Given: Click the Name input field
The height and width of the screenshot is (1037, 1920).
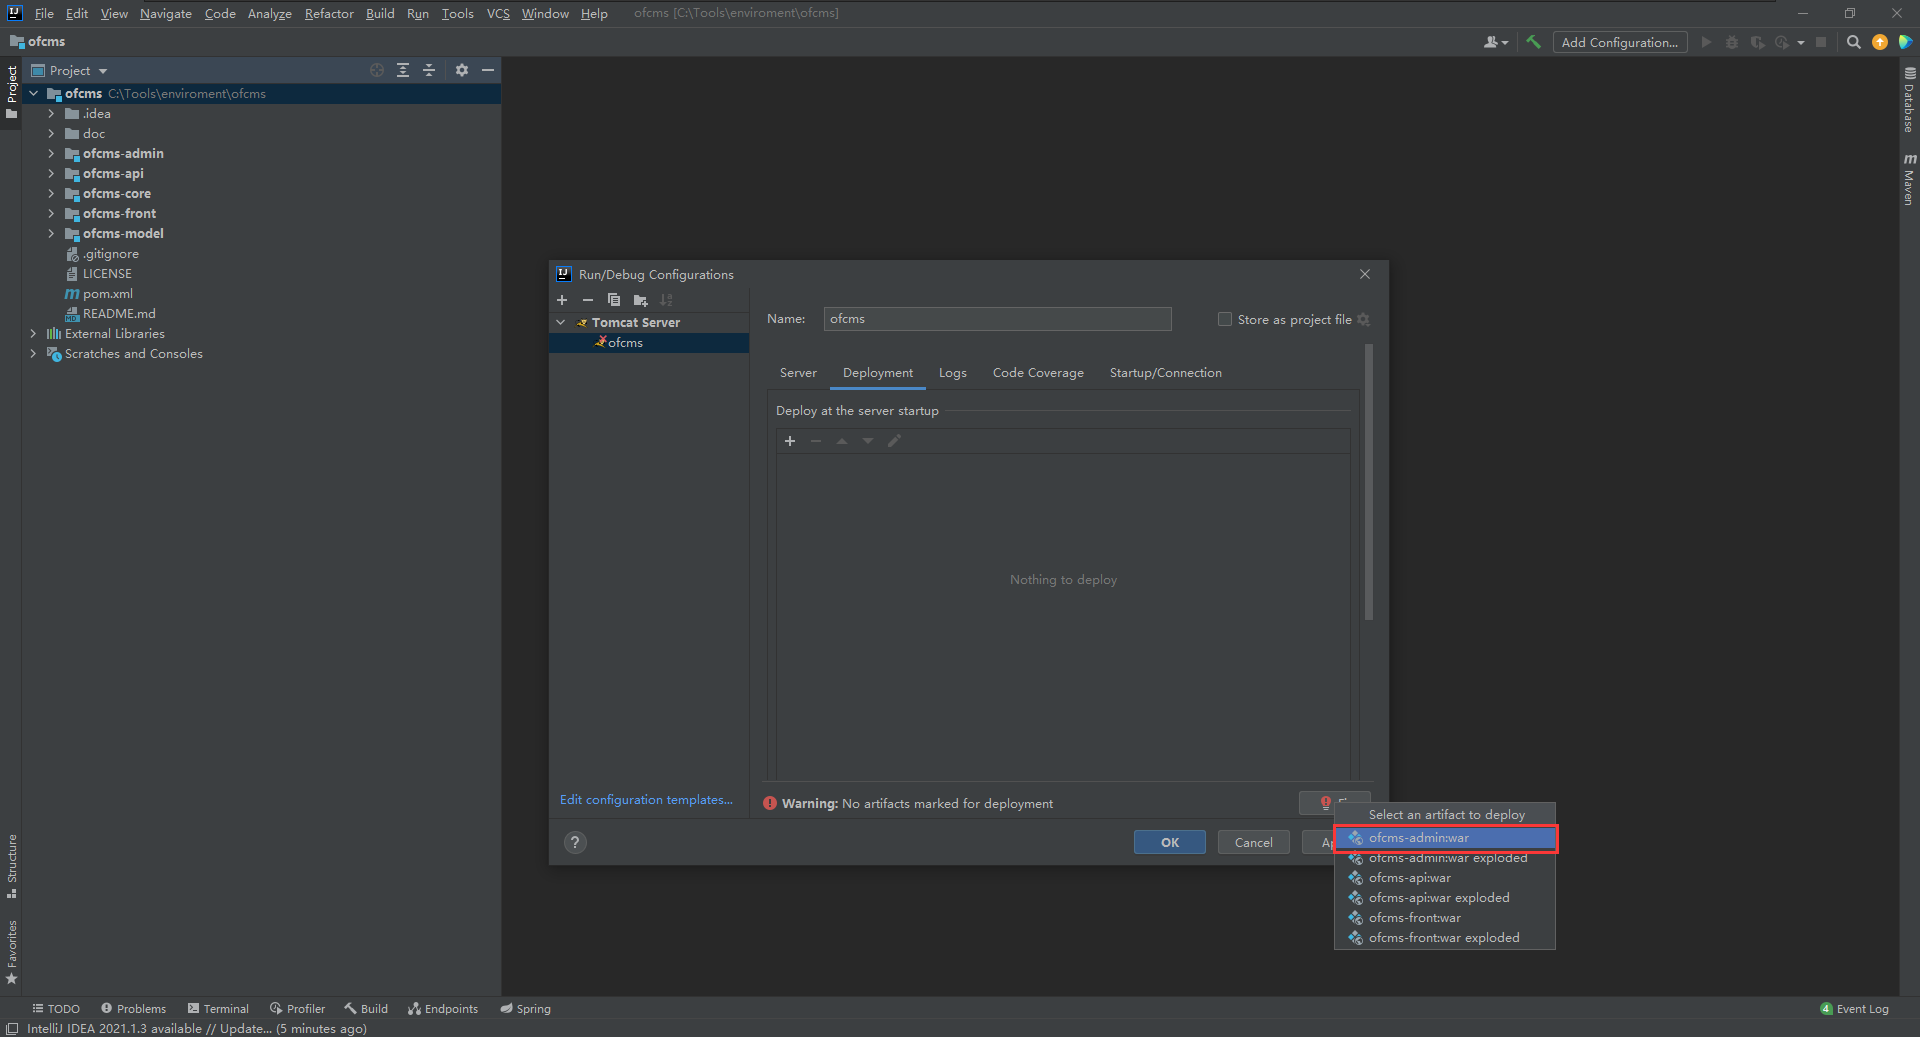Looking at the screenshot, I should [997, 319].
